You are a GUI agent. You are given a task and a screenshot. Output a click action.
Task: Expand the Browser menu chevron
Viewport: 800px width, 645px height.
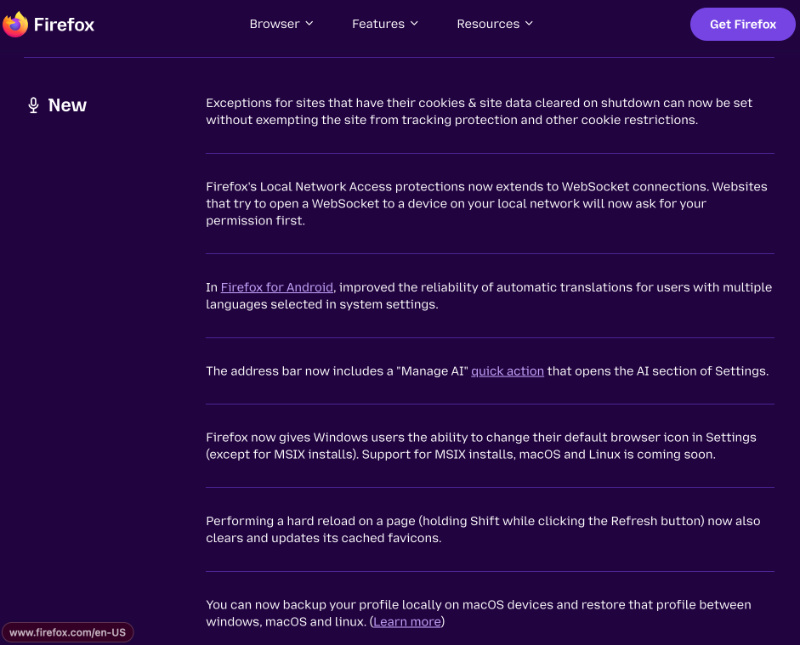point(309,23)
